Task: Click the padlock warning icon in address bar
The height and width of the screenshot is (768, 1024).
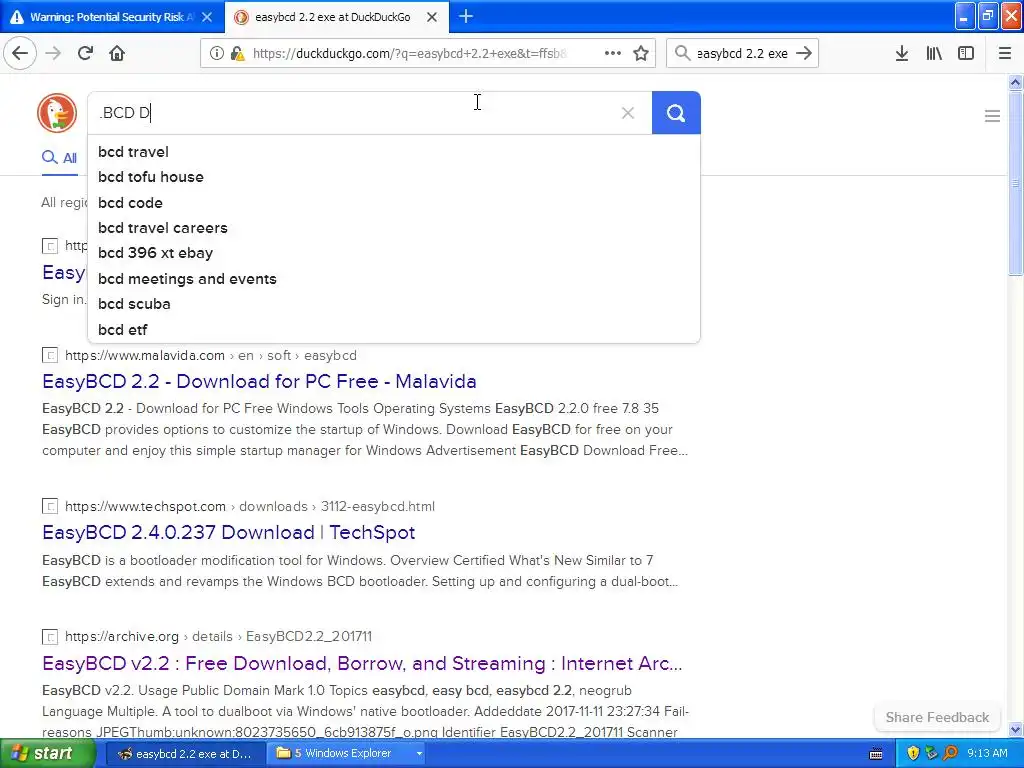Action: coord(238,54)
